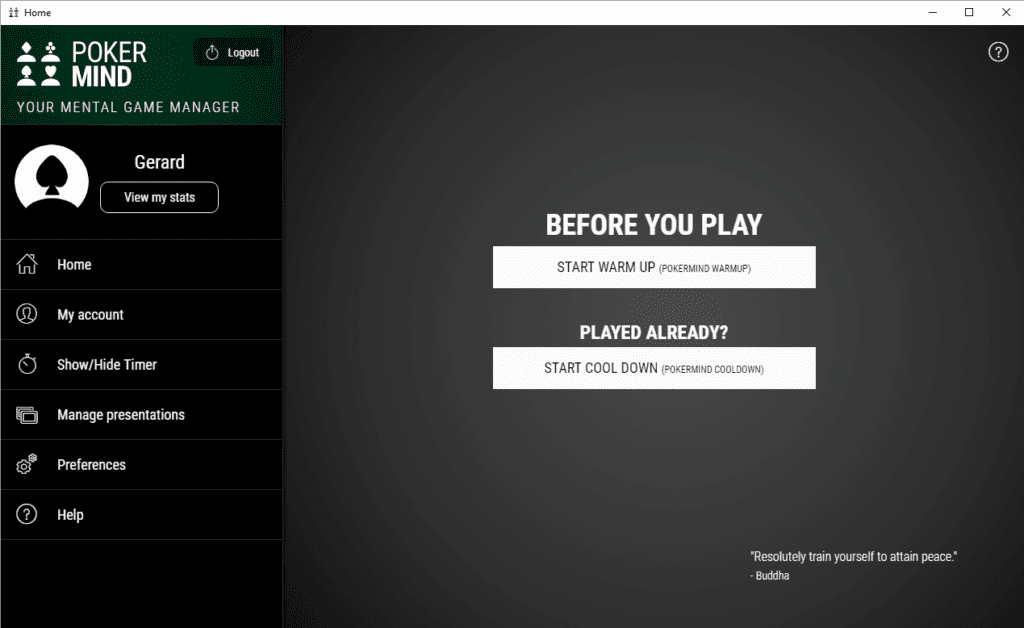Click the power icon on Logout button

click(212, 52)
